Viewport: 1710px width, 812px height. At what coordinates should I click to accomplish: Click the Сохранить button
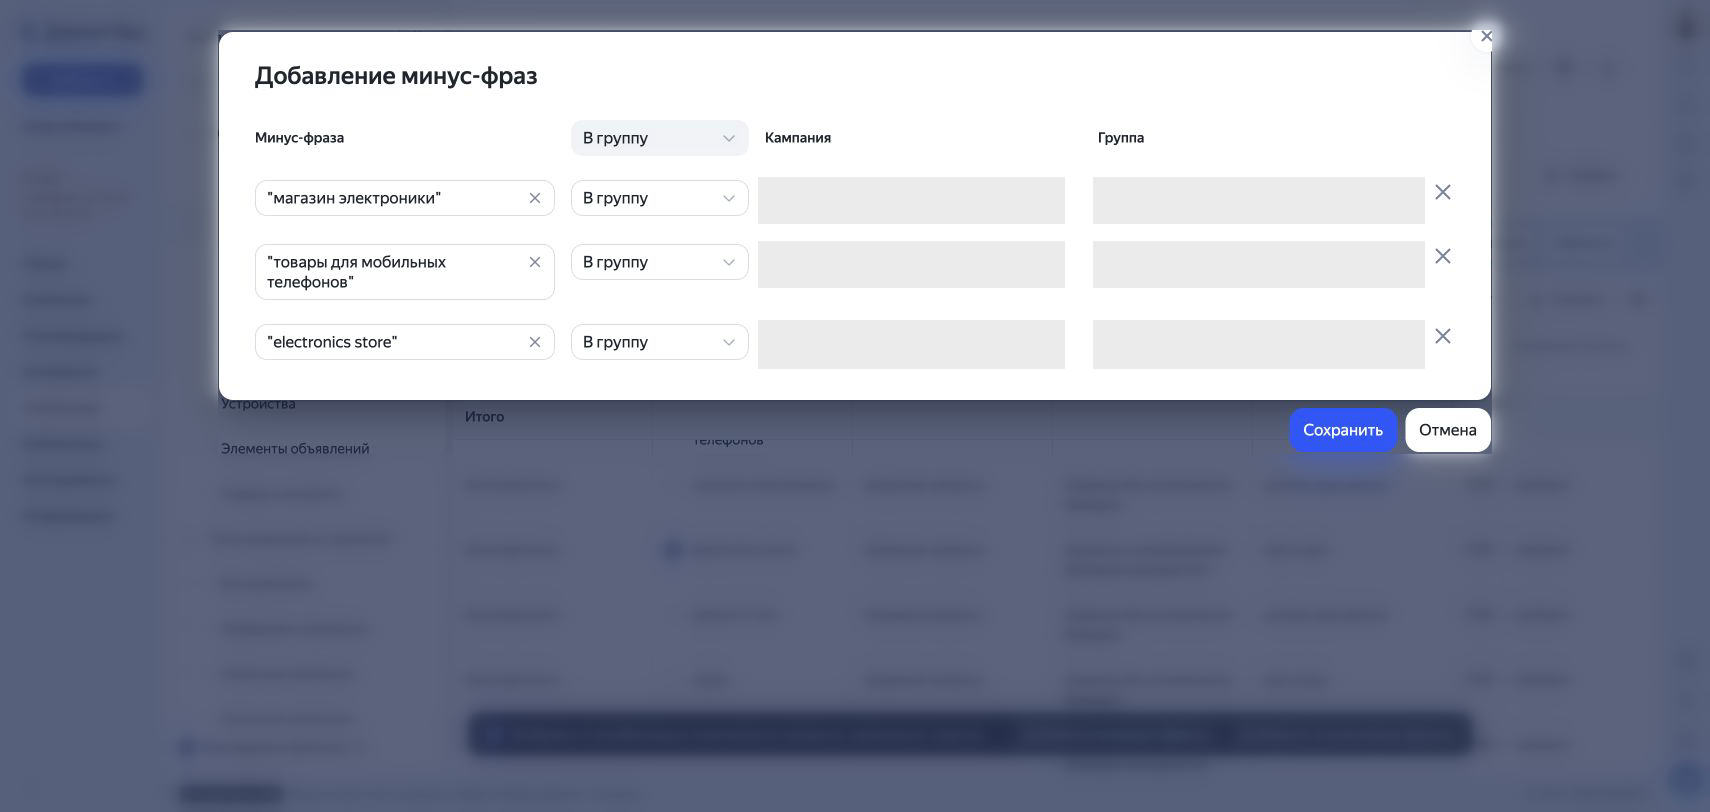[1342, 430]
